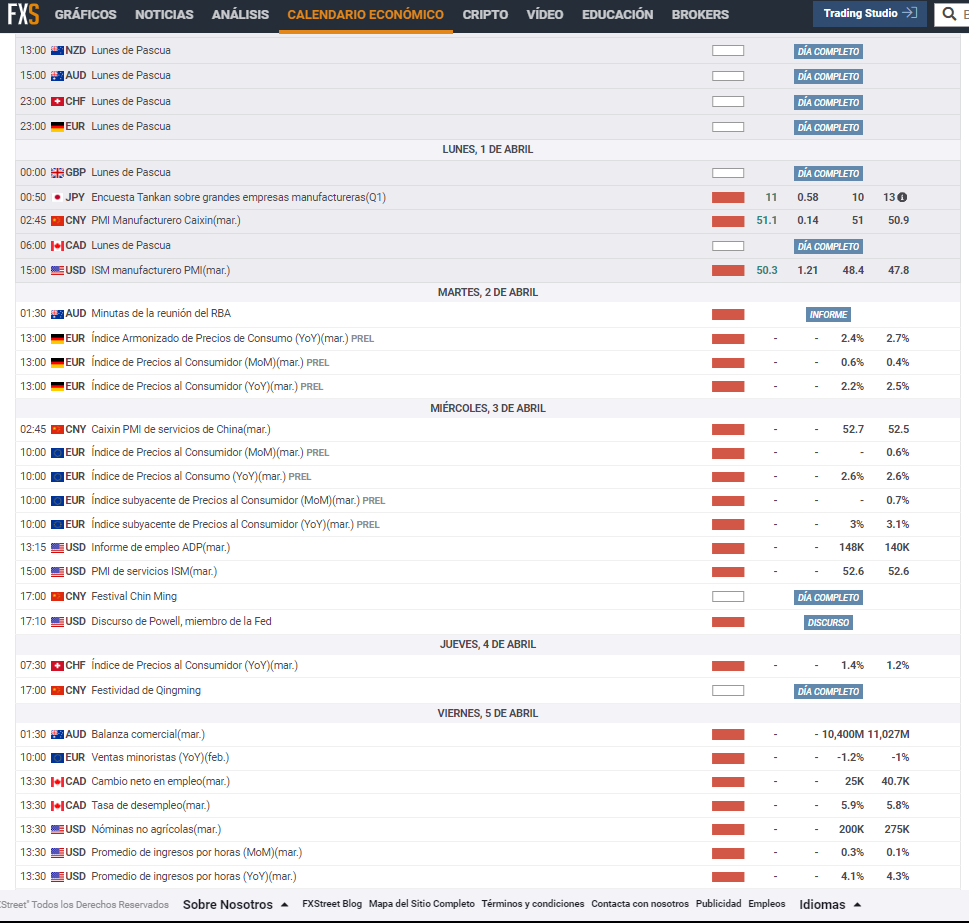Click the Australian flag on Balanza comercial row
Image resolution: width=969 pixels, height=923 pixels.
tap(57, 734)
